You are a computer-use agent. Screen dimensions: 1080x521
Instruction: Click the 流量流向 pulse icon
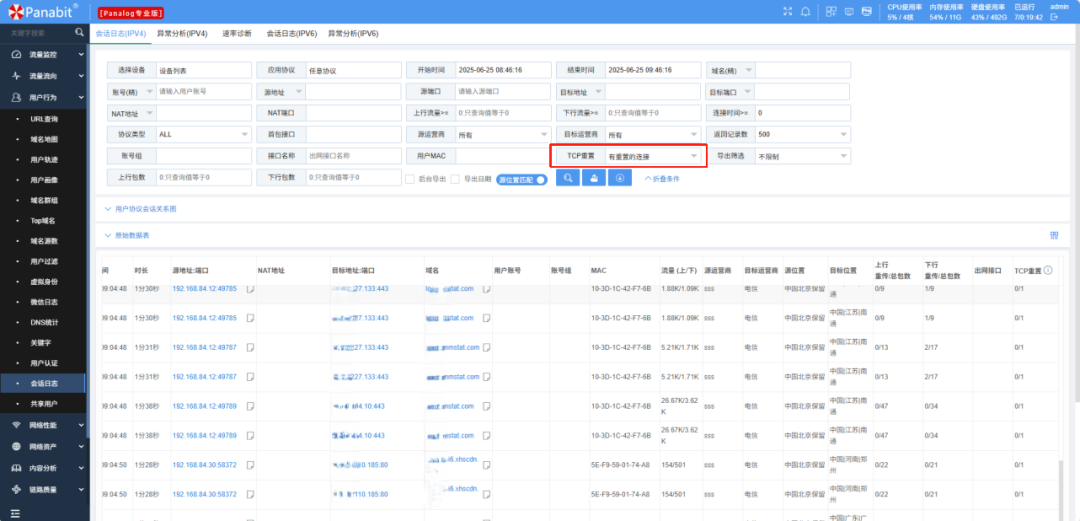pos(17,76)
